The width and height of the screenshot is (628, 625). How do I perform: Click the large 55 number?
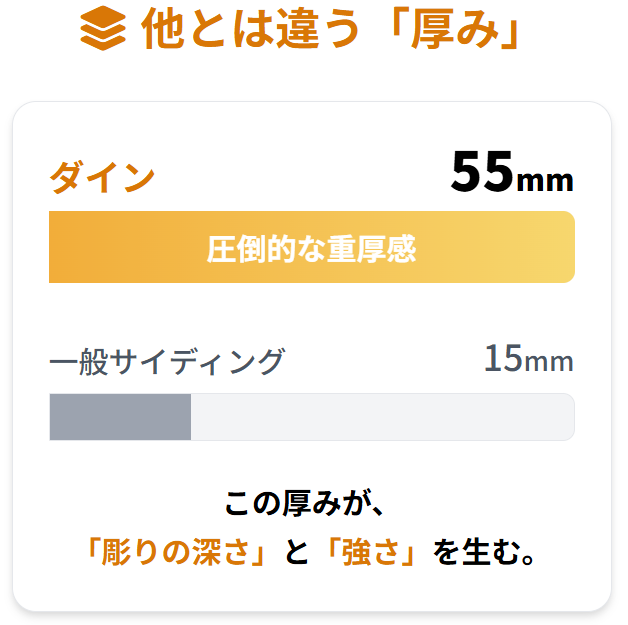(482, 173)
